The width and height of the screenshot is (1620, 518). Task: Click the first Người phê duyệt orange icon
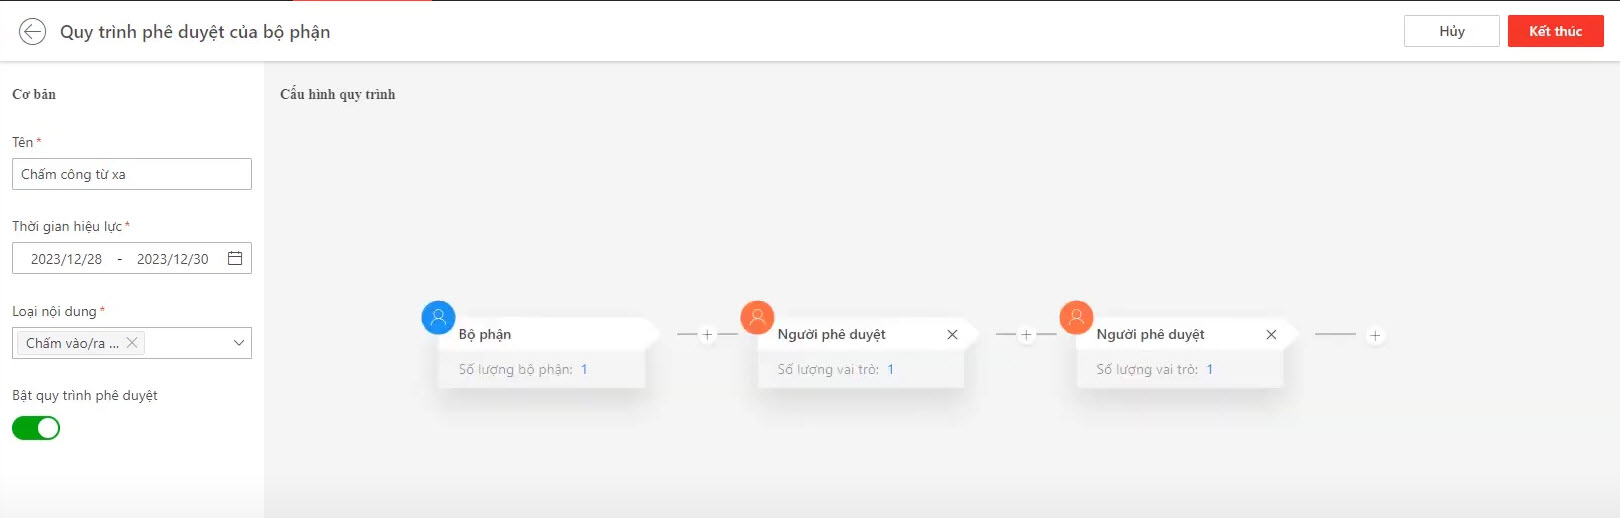757,317
